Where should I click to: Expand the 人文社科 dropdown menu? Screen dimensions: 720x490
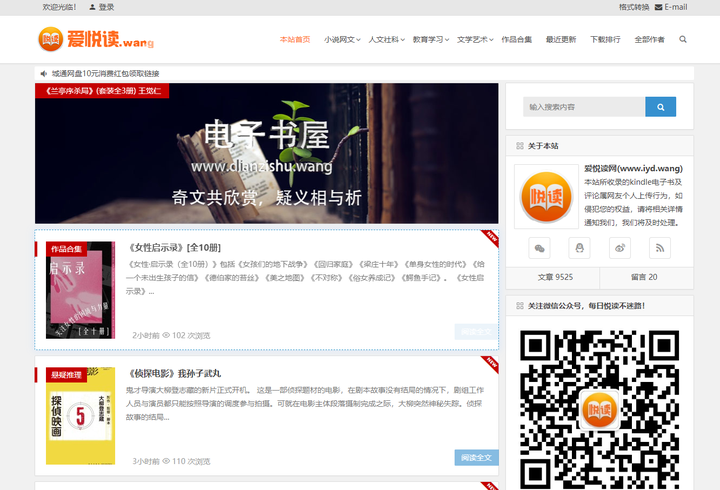386,40
